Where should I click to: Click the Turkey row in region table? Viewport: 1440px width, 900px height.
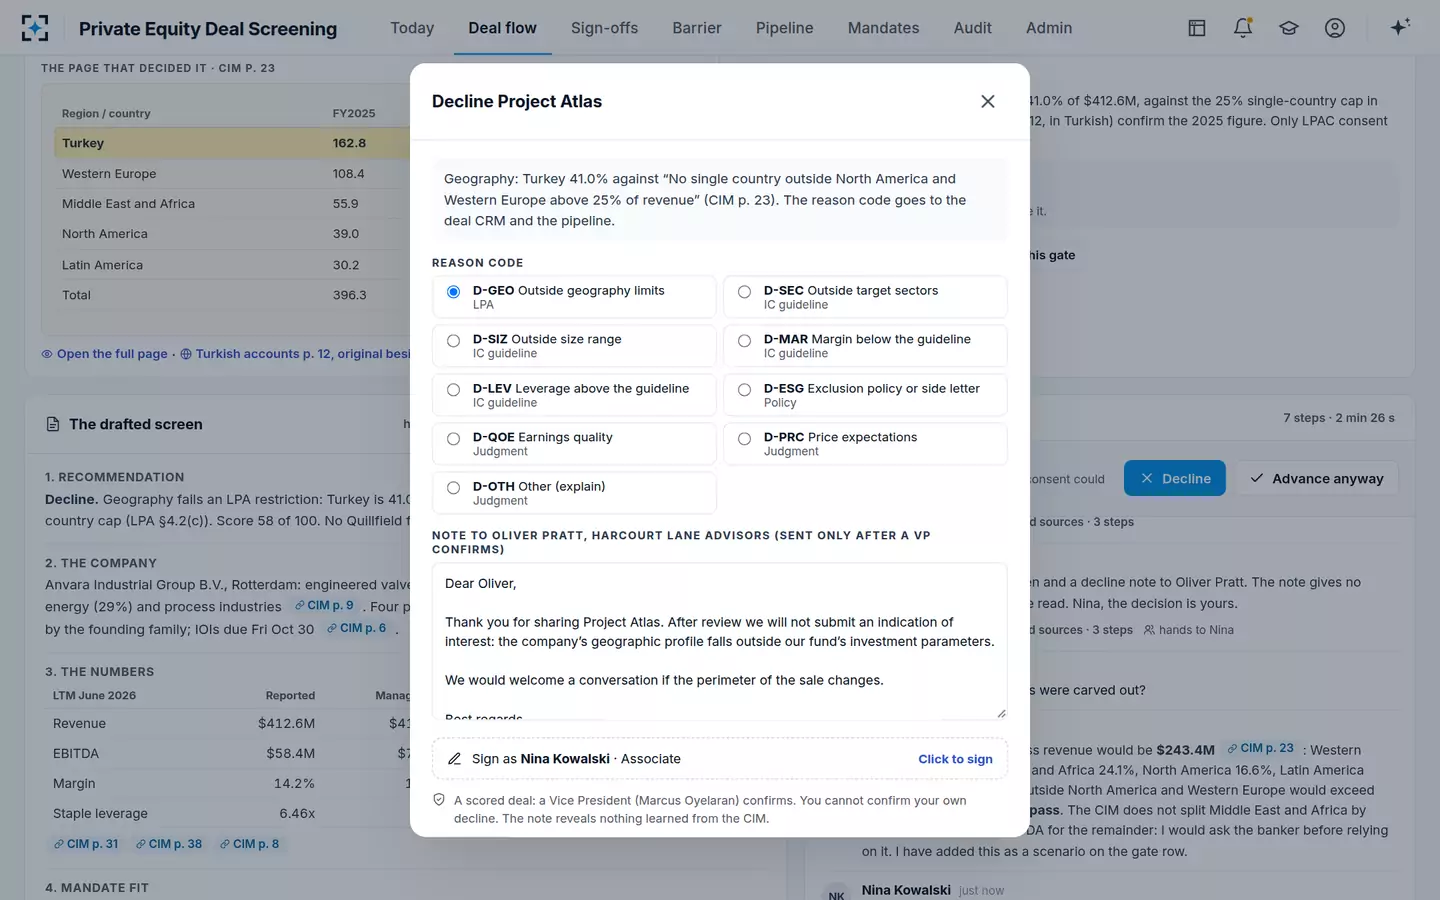click(232, 143)
